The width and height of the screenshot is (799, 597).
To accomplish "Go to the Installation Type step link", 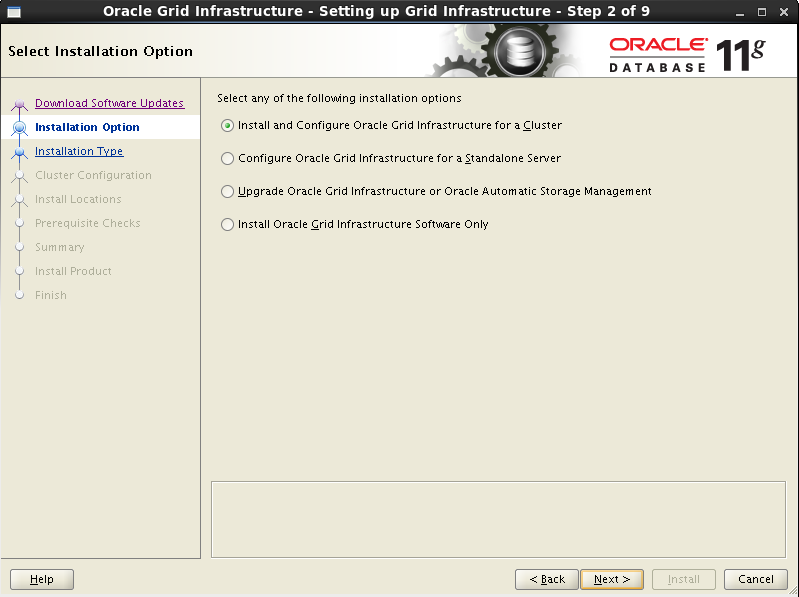I will (x=79, y=151).
